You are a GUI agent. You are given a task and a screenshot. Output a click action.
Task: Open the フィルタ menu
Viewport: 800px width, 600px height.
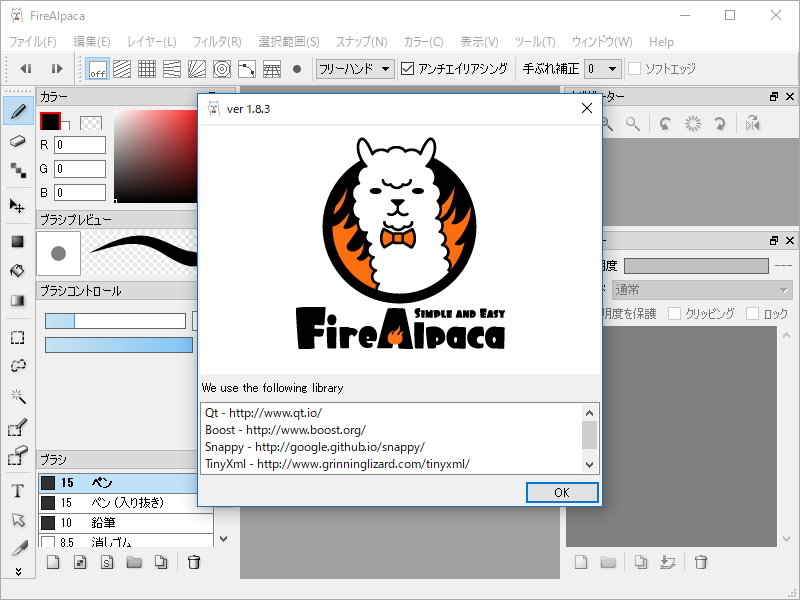218,42
